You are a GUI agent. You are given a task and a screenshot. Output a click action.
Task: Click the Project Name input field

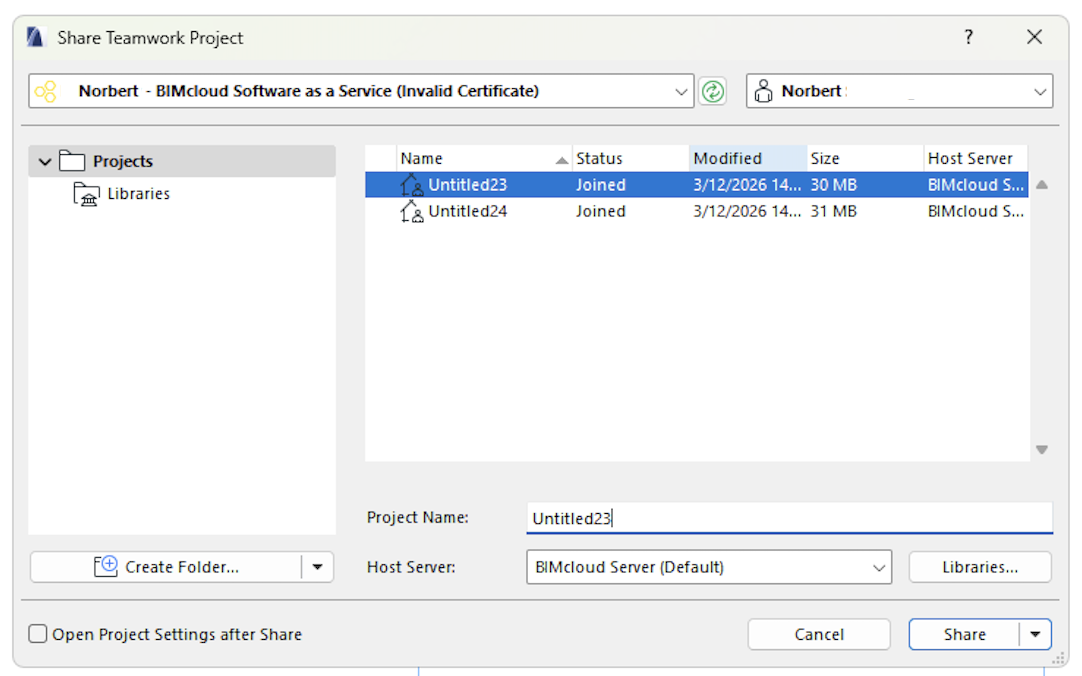(789, 518)
